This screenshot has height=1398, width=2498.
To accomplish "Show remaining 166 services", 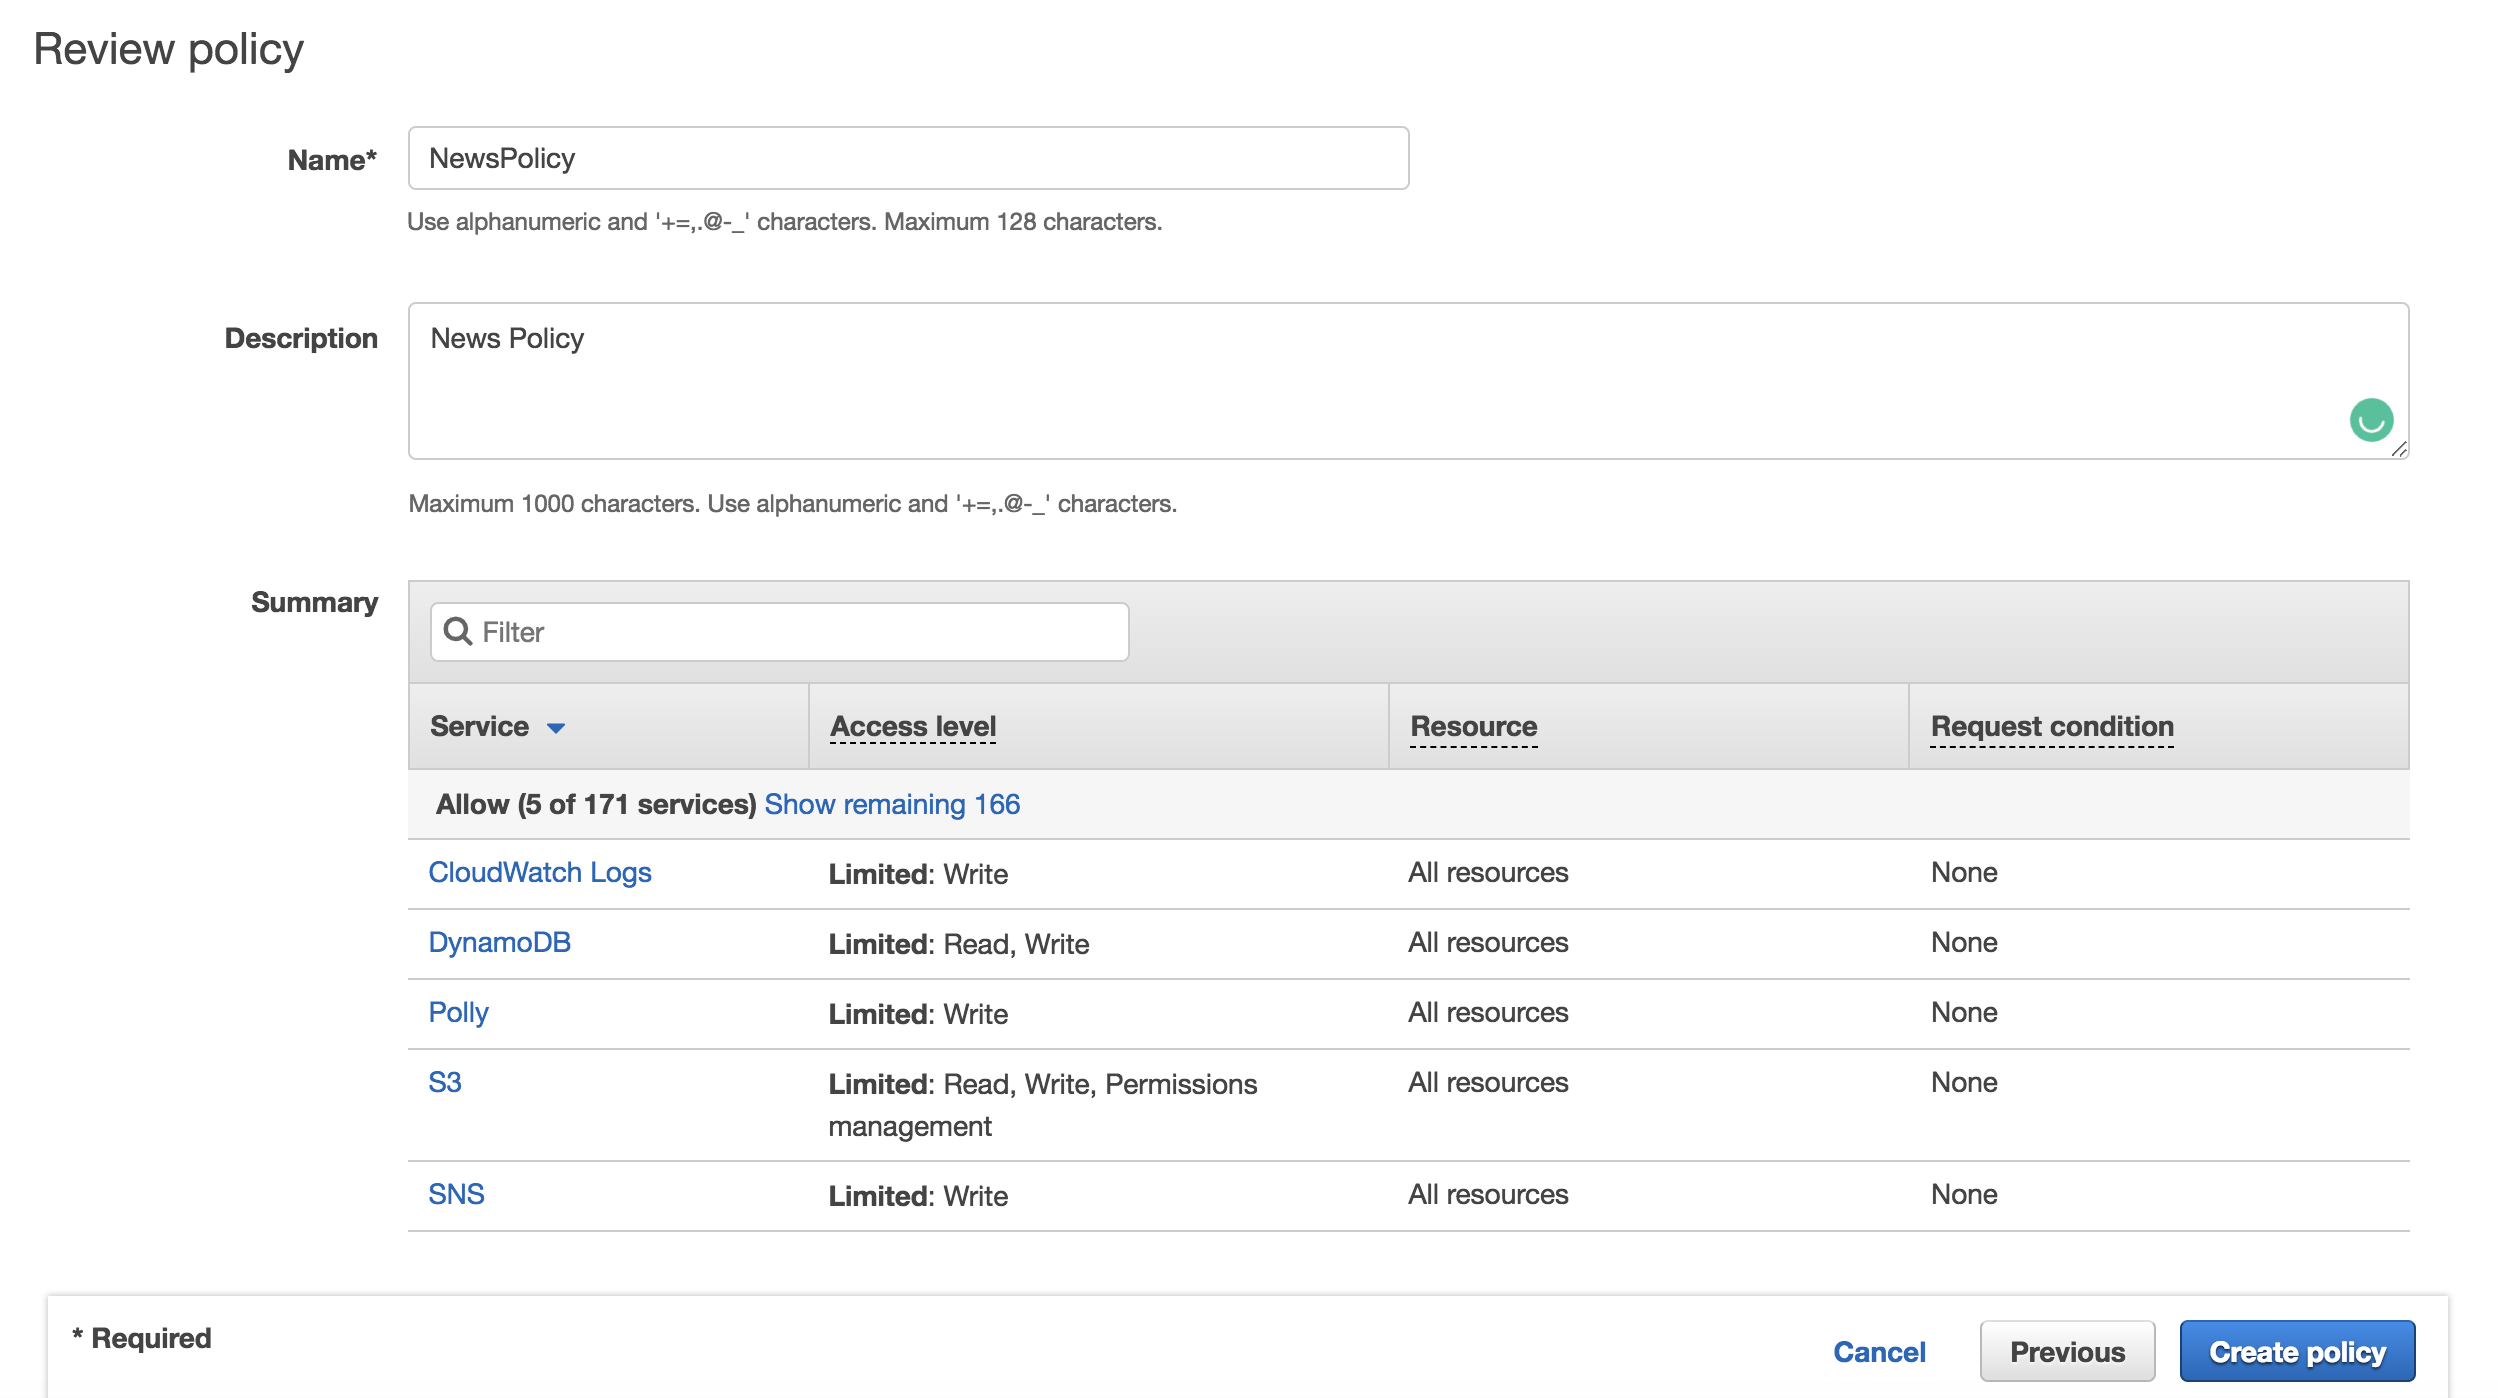I will (892, 804).
